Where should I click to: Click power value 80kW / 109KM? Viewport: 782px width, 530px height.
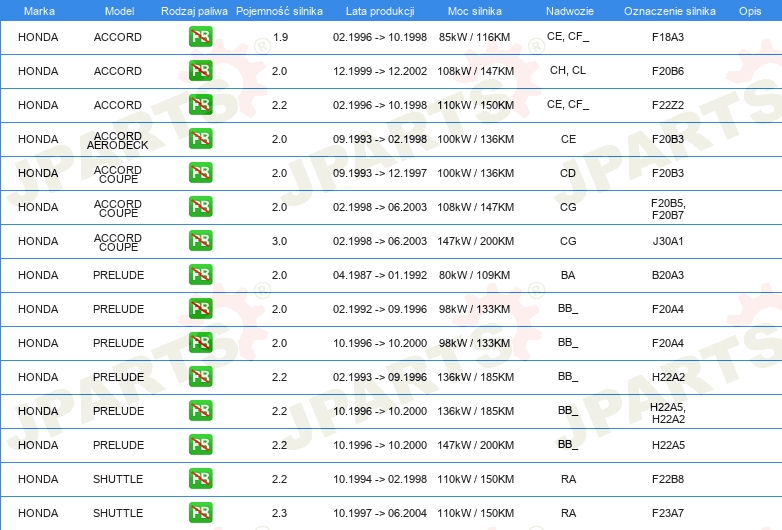[x=475, y=275]
